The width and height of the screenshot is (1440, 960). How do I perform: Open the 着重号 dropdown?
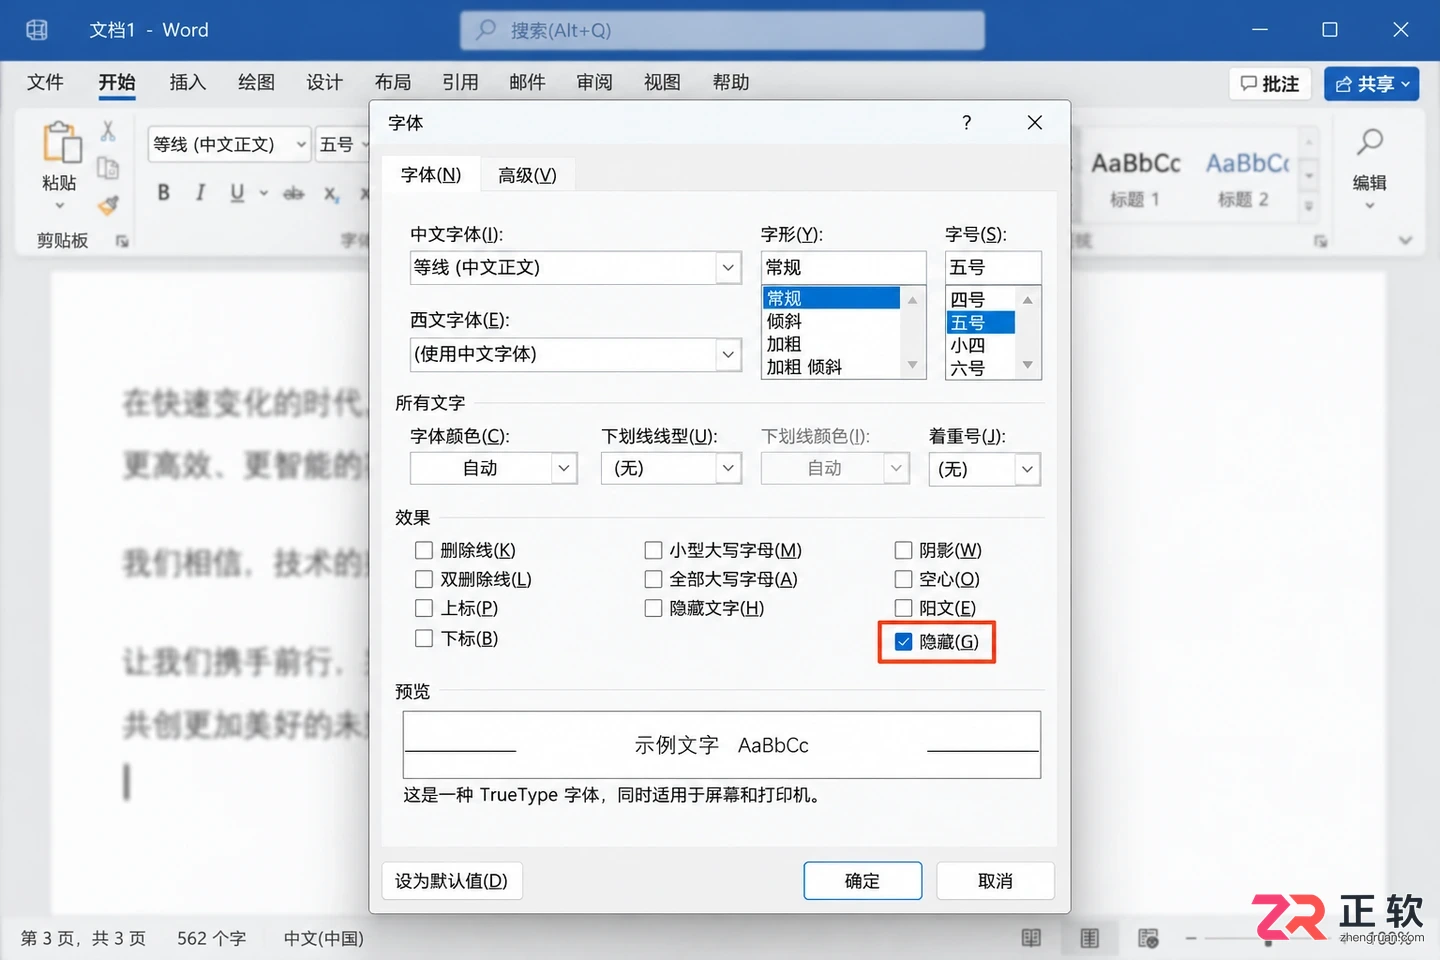click(x=1027, y=469)
